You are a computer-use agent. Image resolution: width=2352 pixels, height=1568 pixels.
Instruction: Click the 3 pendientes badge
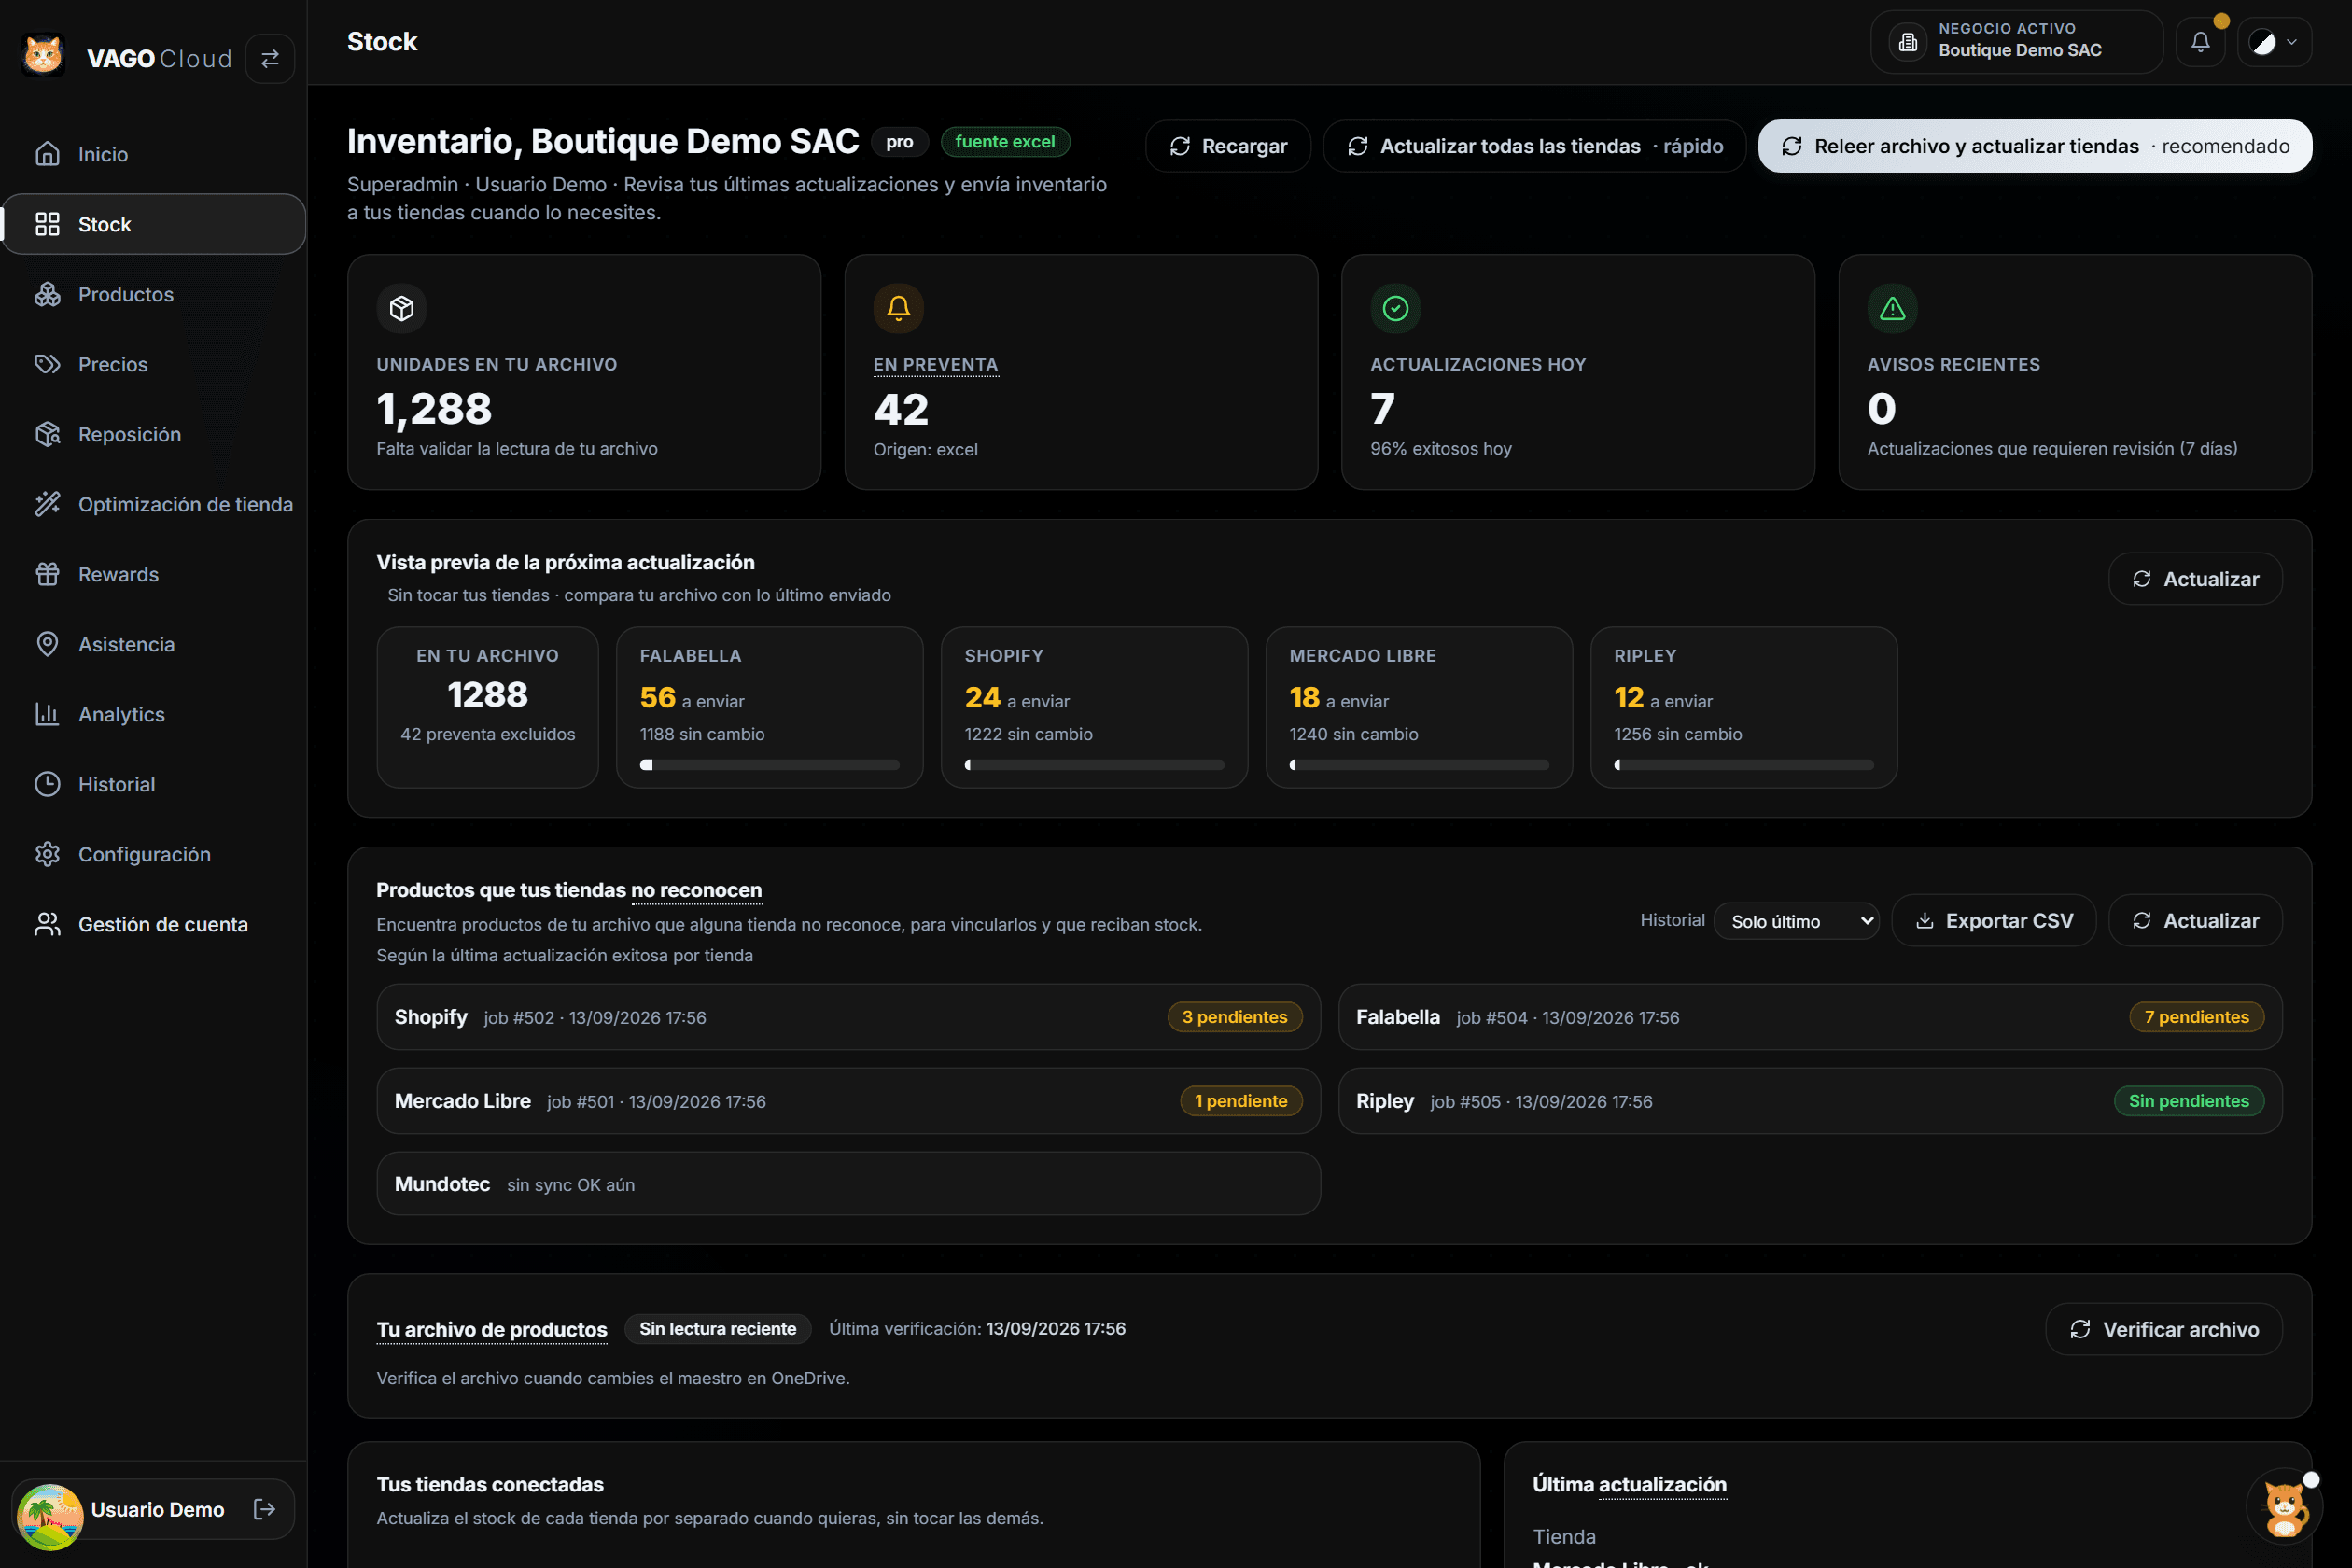tap(1235, 1017)
